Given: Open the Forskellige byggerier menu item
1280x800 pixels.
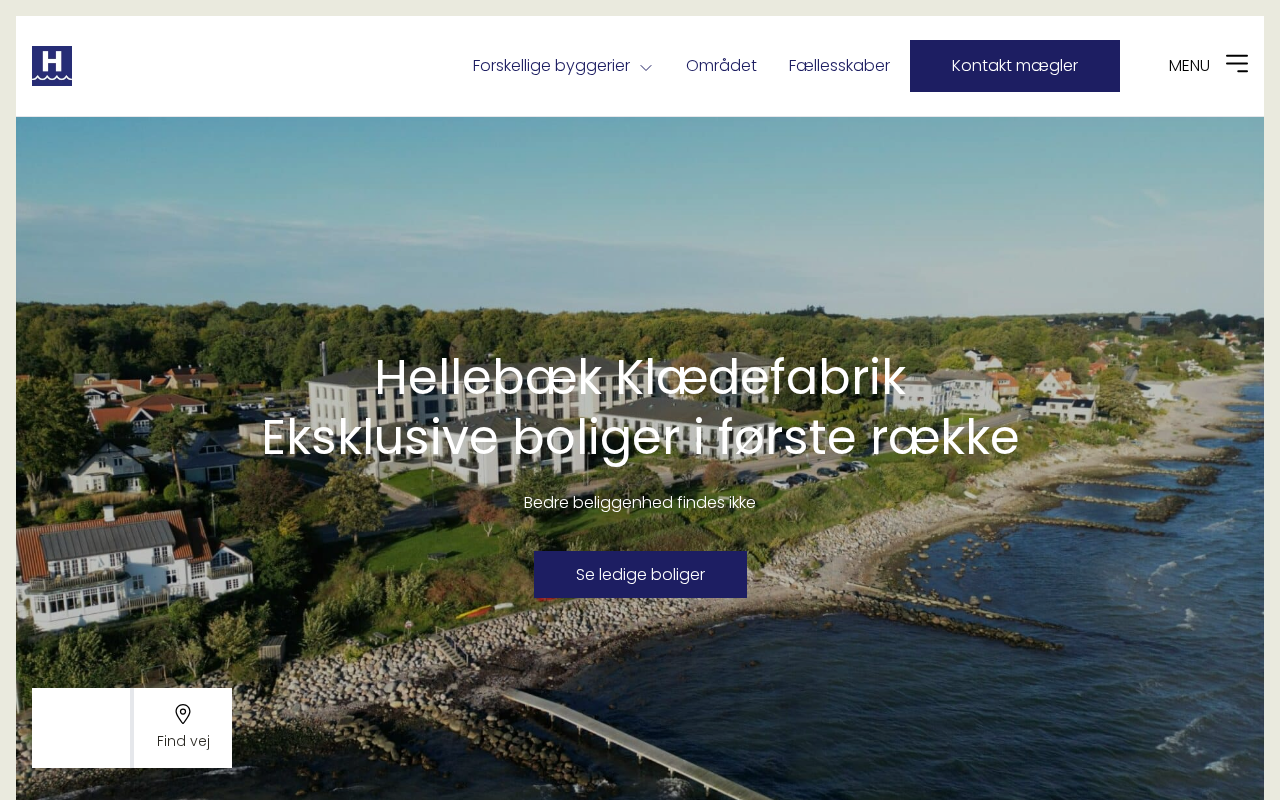Looking at the screenshot, I should click(551, 66).
